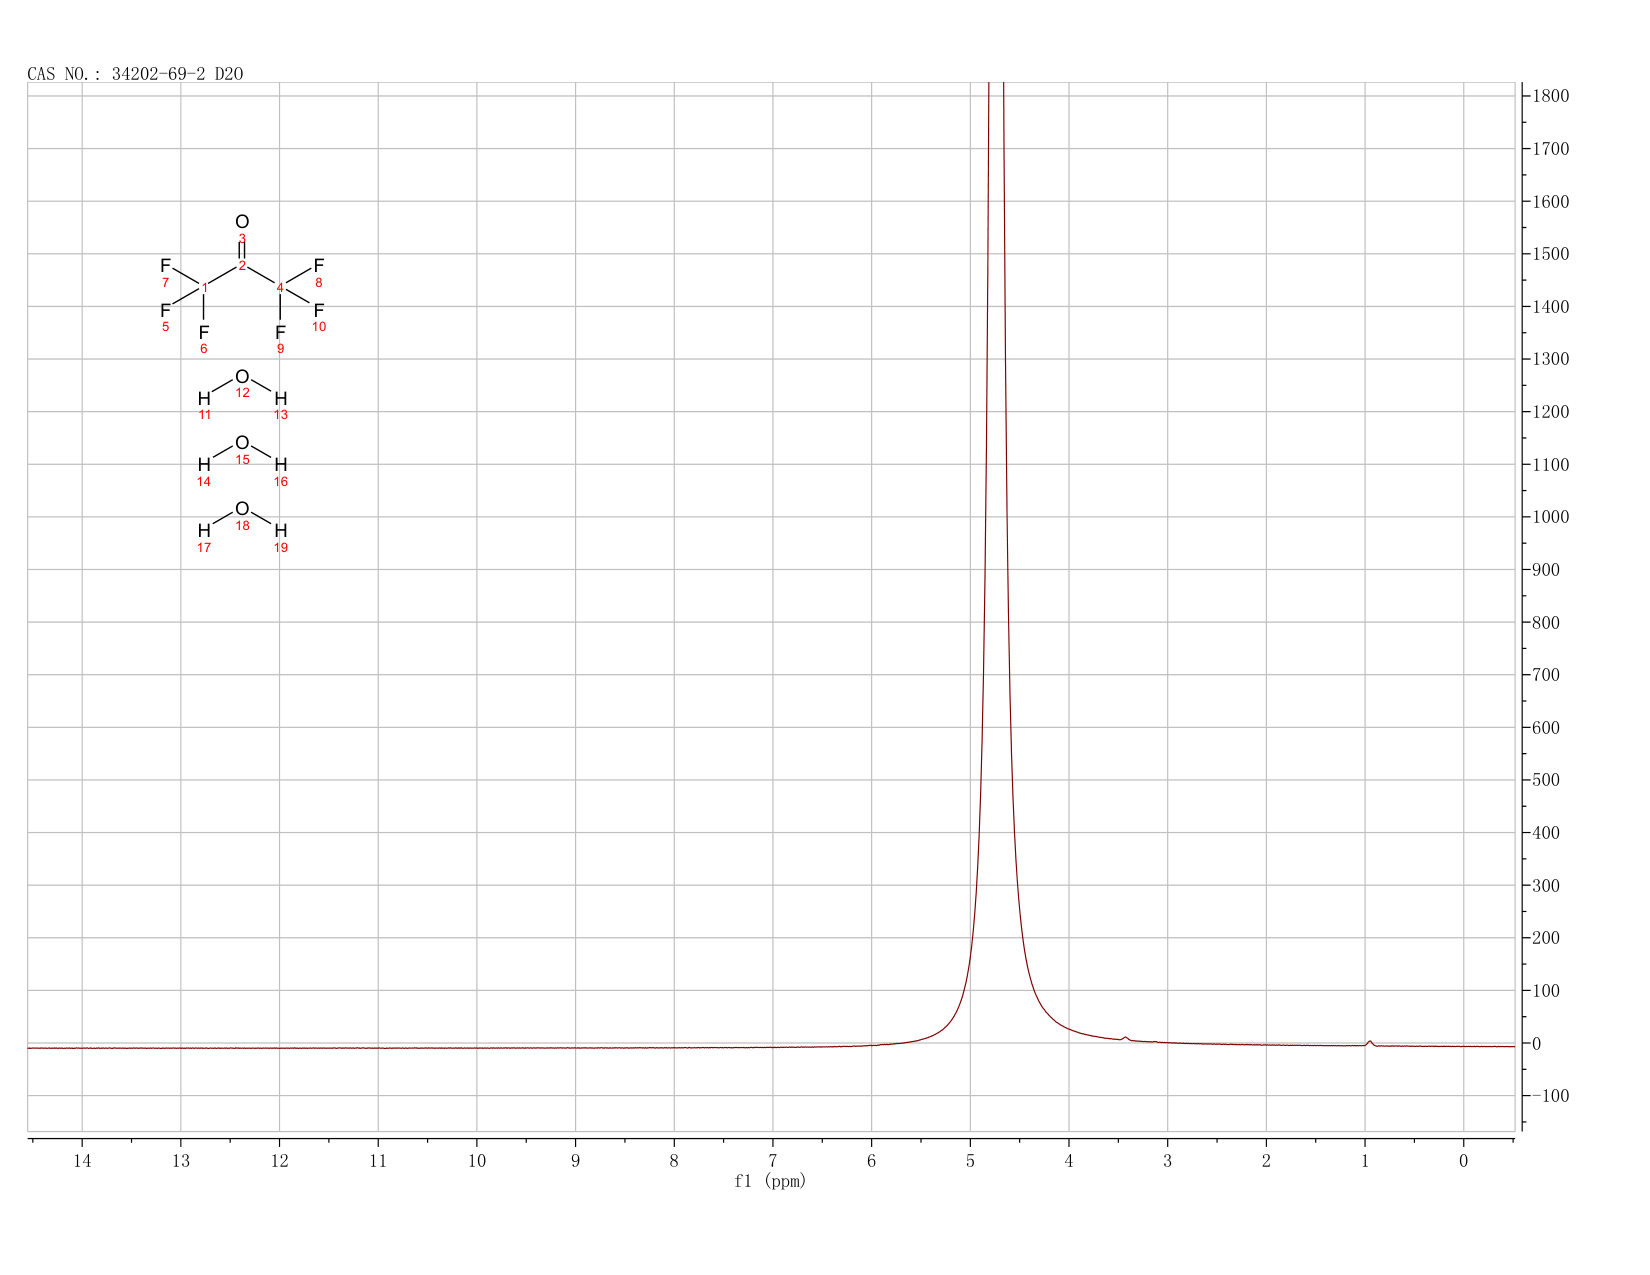The image size is (1650, 1275).
Task: Select hydrogen atom H numbered 16
Action: point(281,465)
